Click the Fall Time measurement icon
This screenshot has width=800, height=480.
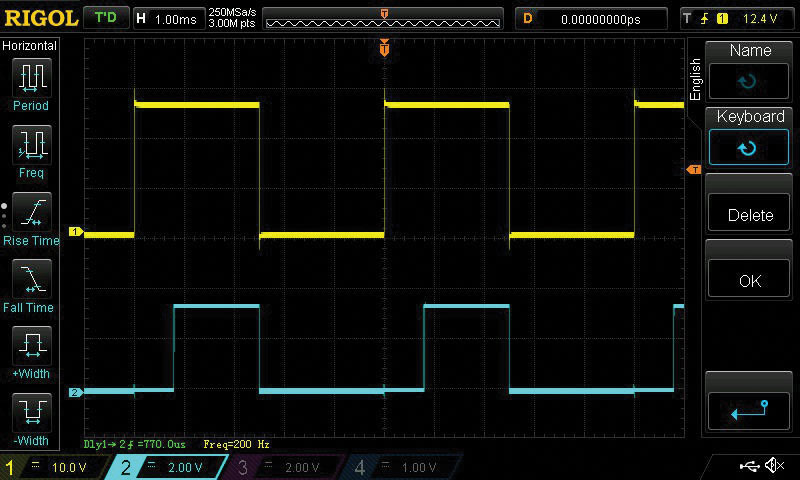pos(31,279)
